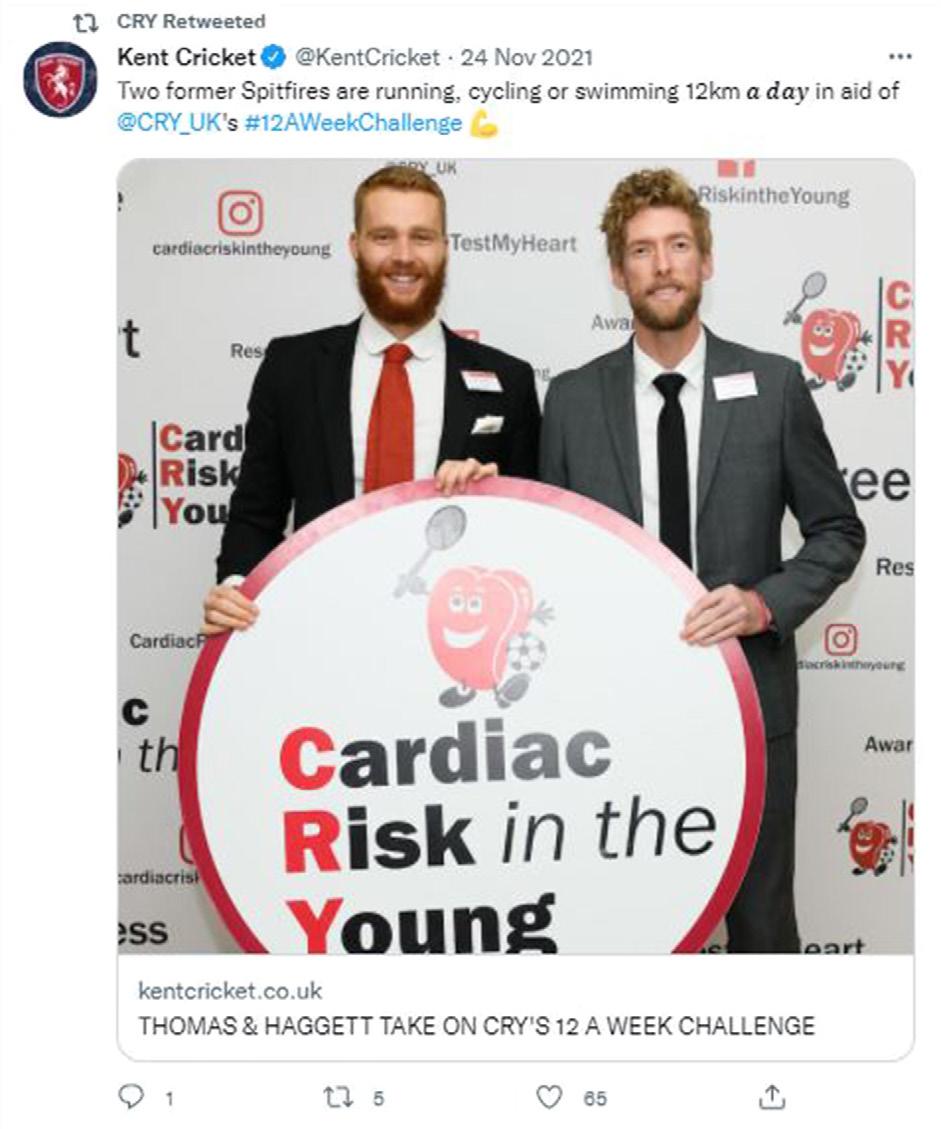Click the like count 65
Image resolution: width=941 pixels, height=1129 pixels.
pyautogui.click(x=595, y=1099)
